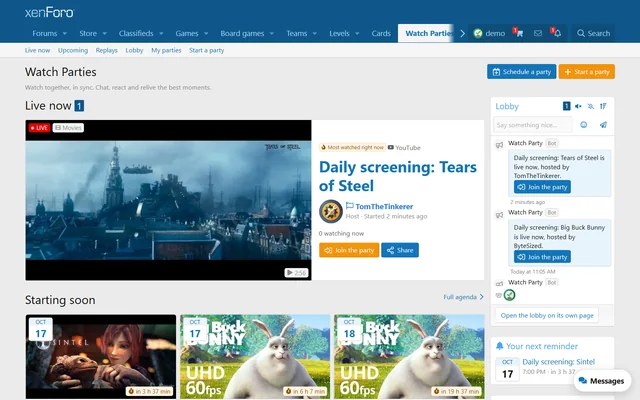The image size is (640, 400).
Task: Go to the Start a party sub-navigation link
Action: [207, 50]
